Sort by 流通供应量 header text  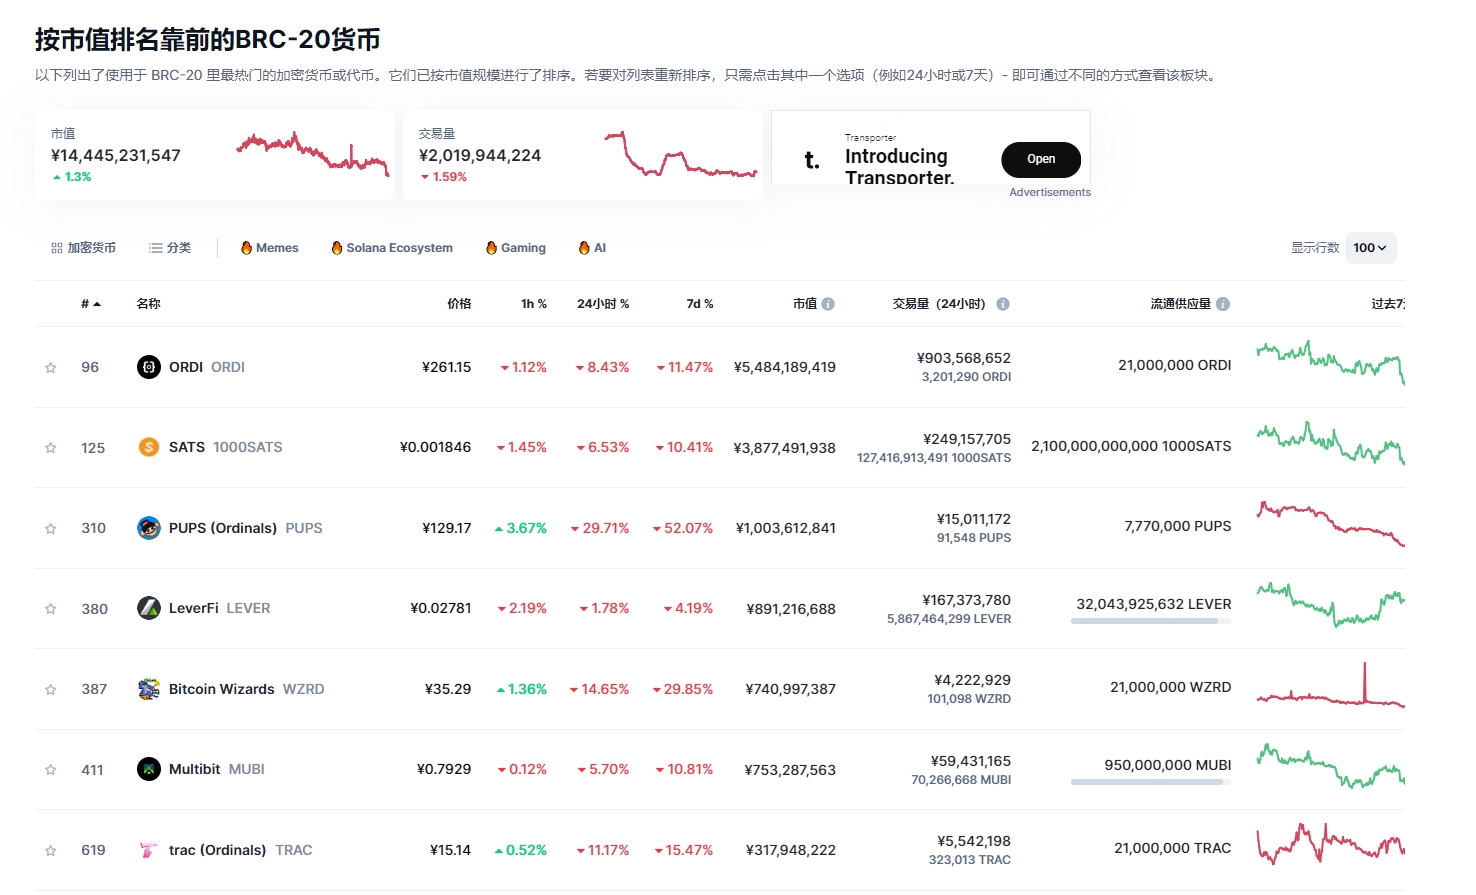point(1180,304)
